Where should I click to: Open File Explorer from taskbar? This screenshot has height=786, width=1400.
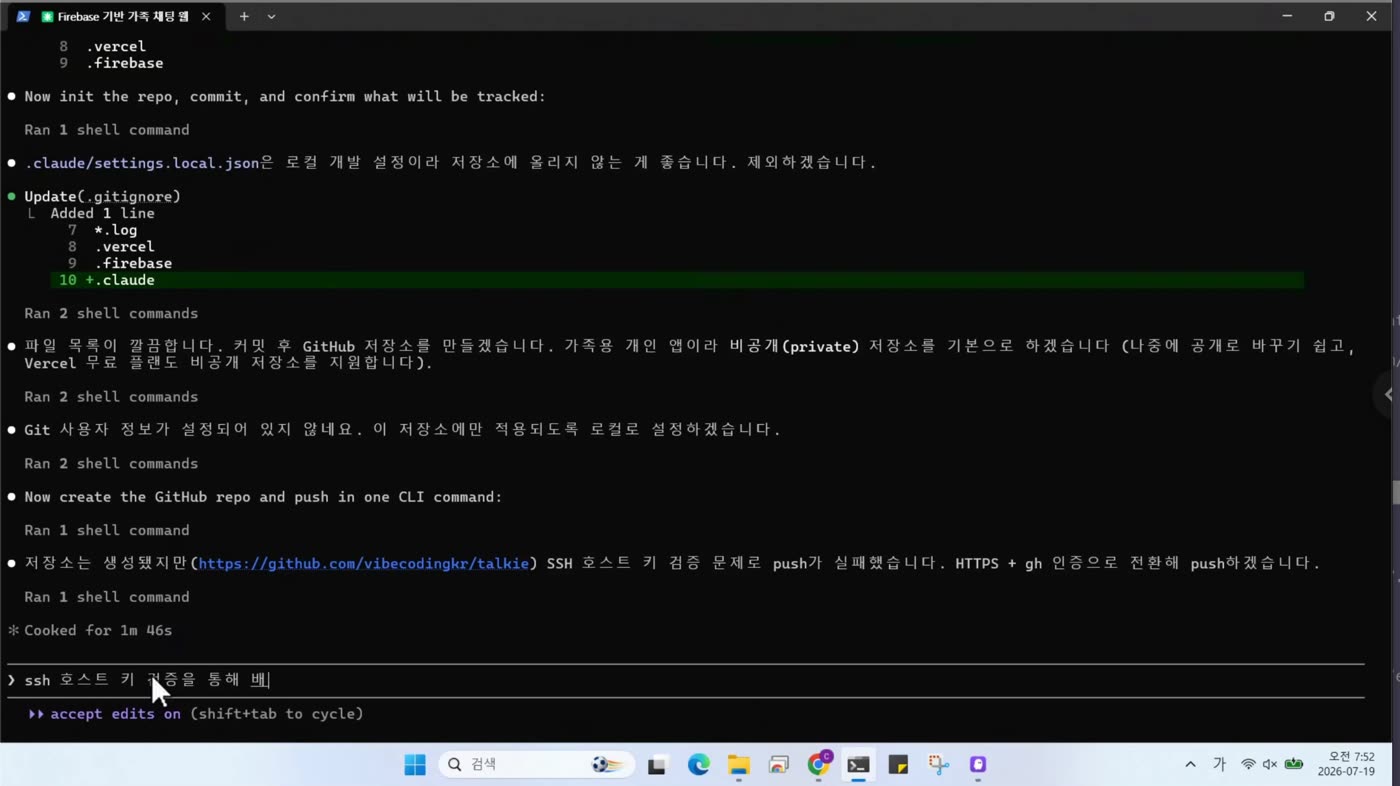pyautogui.click(x=738, y=765)
